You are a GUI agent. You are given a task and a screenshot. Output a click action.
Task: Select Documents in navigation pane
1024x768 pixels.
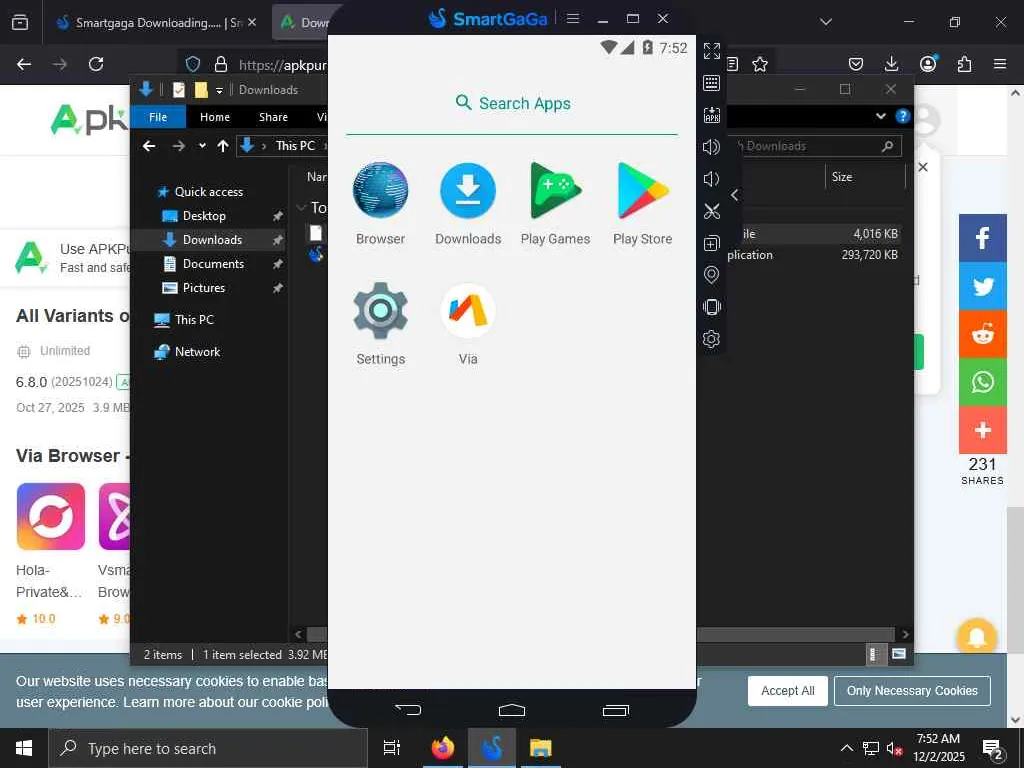(204, 264)
